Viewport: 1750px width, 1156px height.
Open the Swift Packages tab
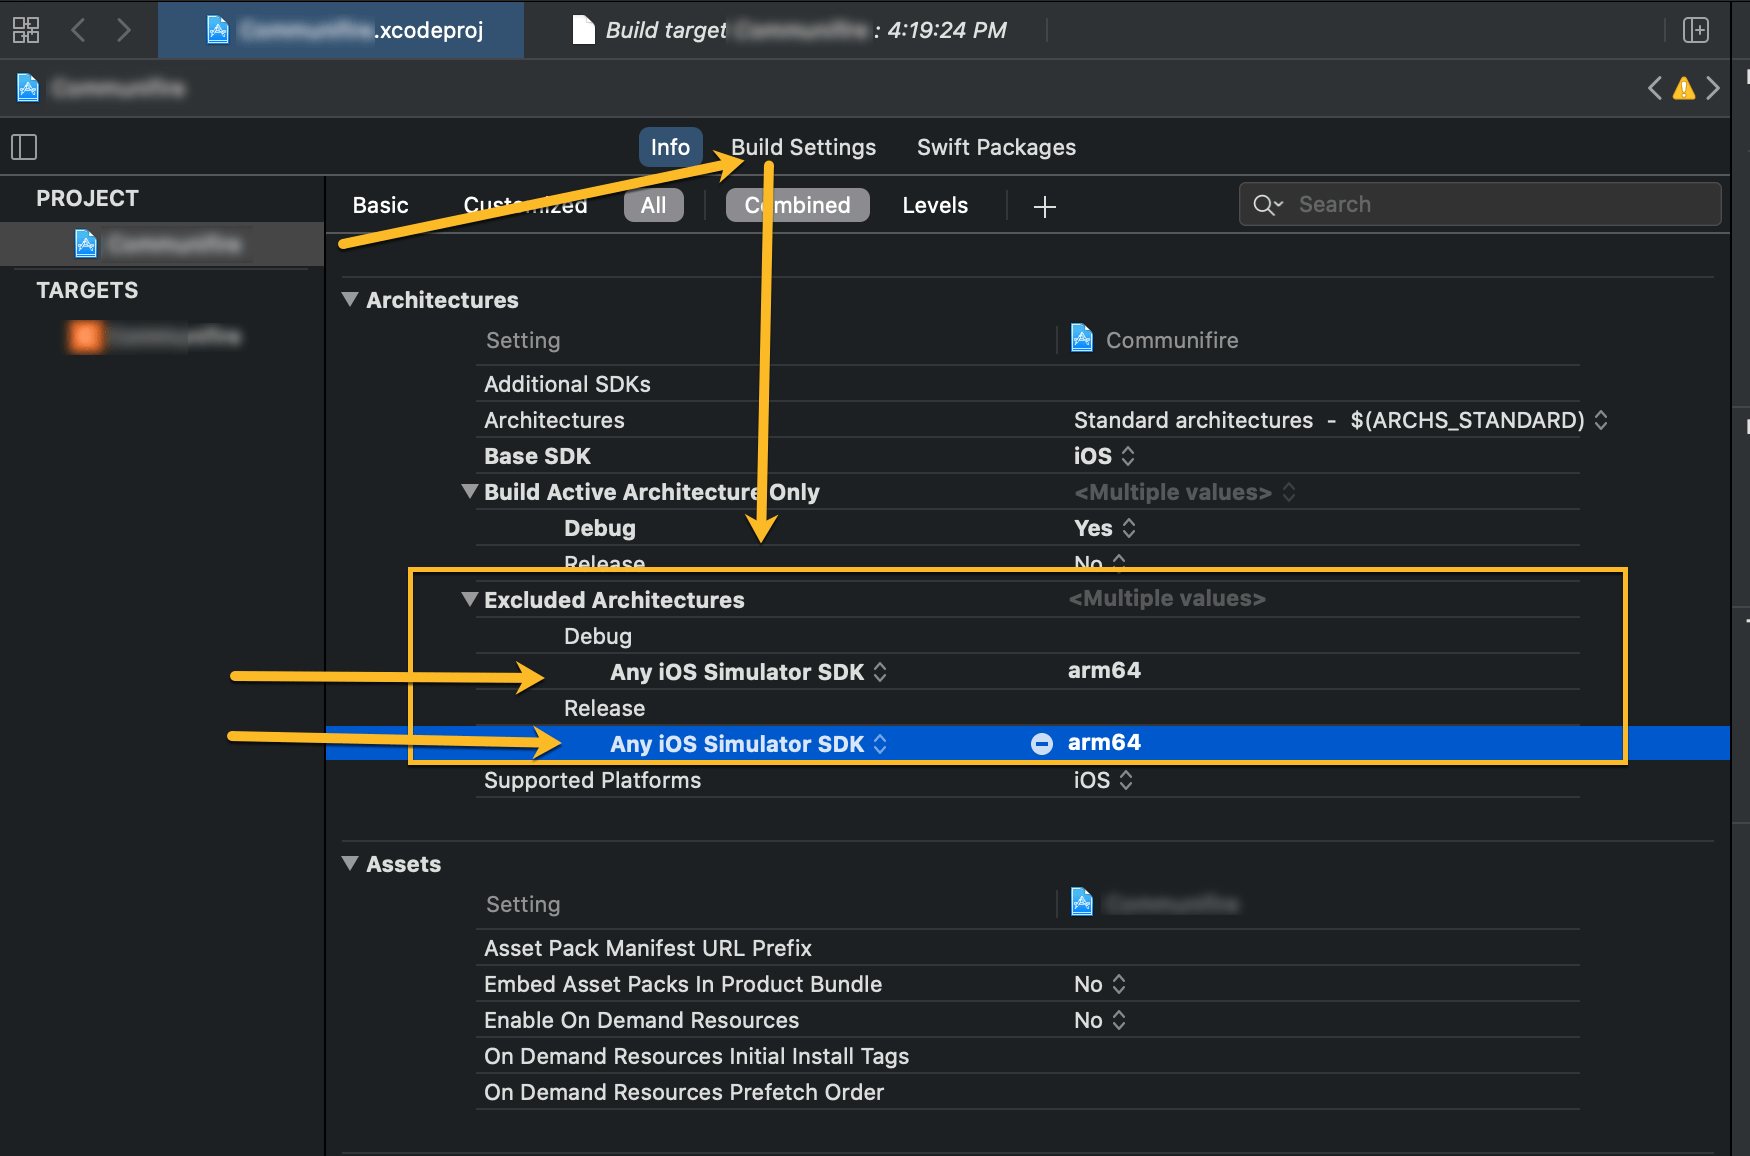[x=995, y=147]
